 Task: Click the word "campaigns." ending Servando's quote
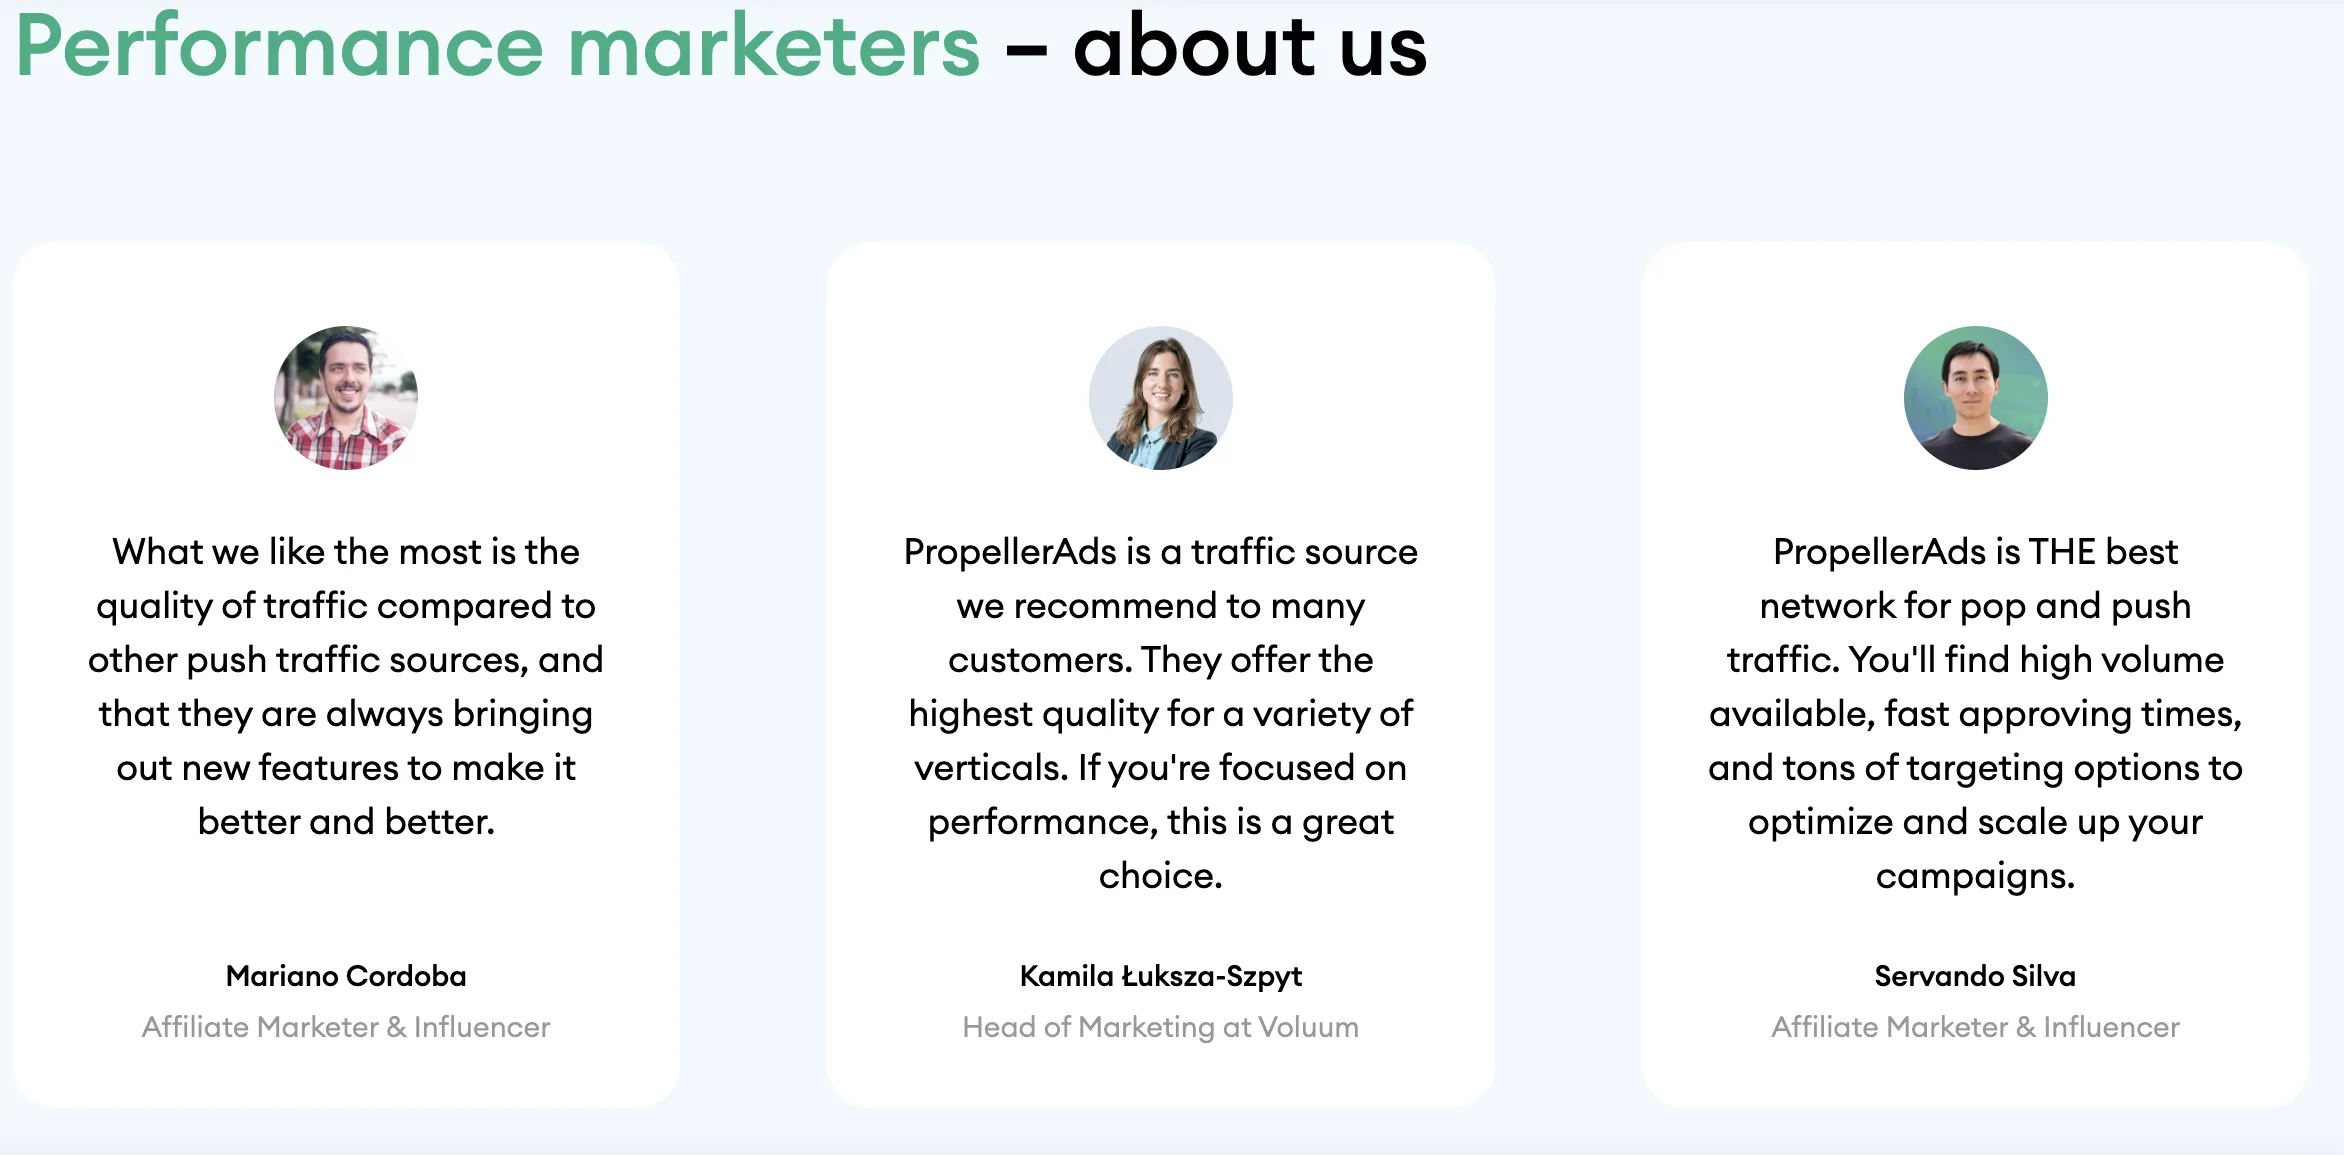1975,876
